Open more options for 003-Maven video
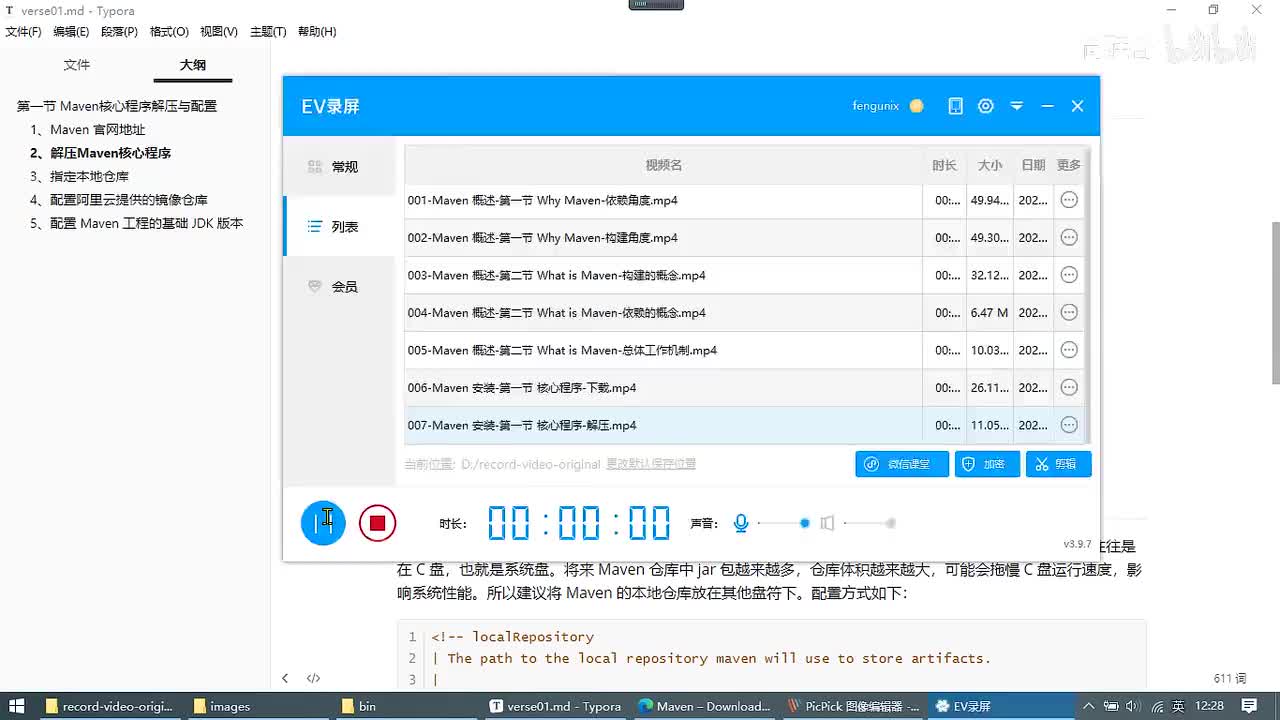The width and height of the screenshot is (1280, 720). pos(1069,275)
